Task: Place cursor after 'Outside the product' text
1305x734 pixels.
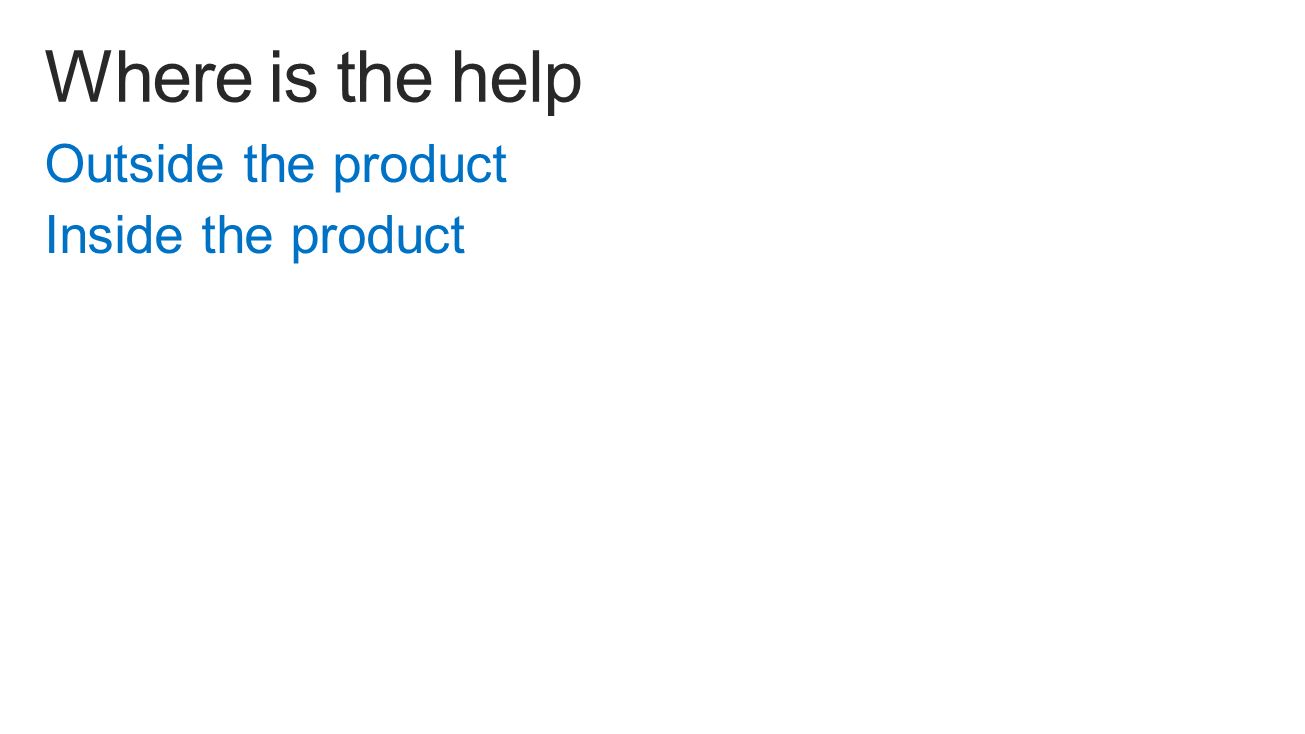Action: pos(509,164)
